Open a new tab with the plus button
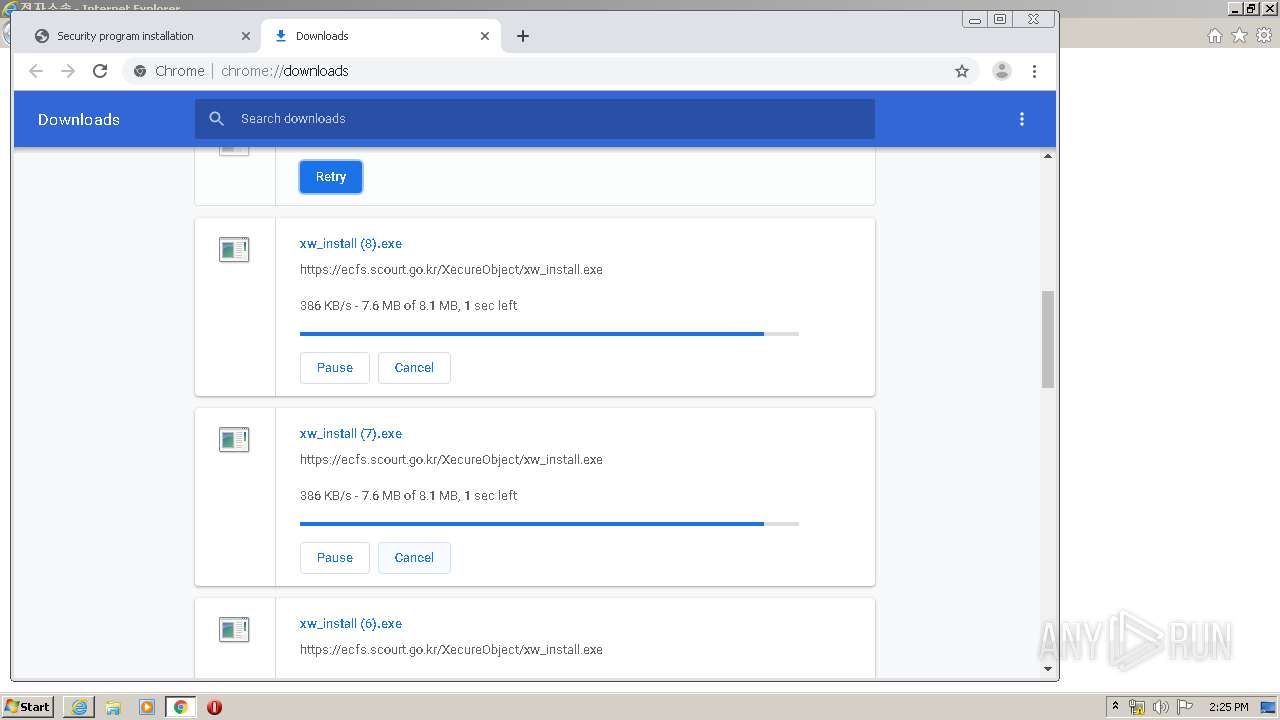 [x=523, y=36]
